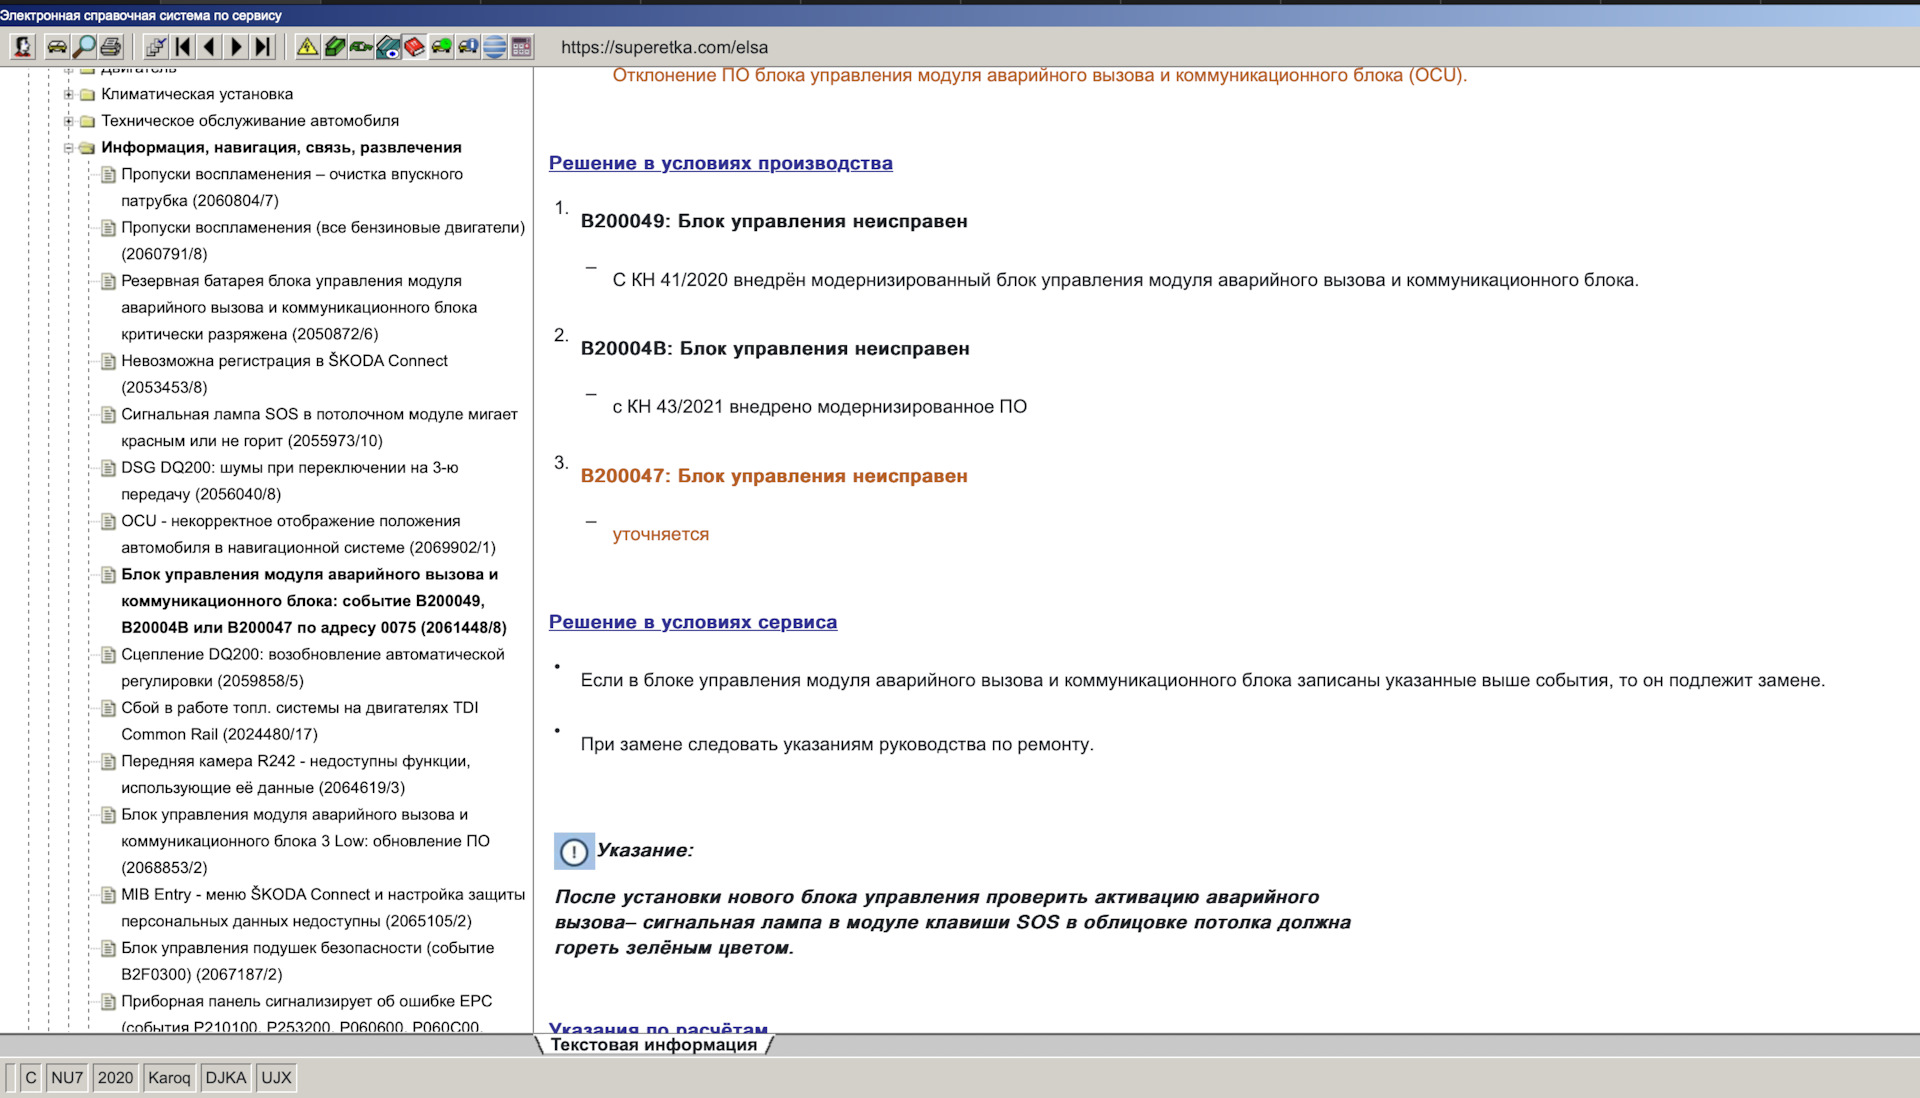Open Резервная батарея блока управления document

[299, 307]
